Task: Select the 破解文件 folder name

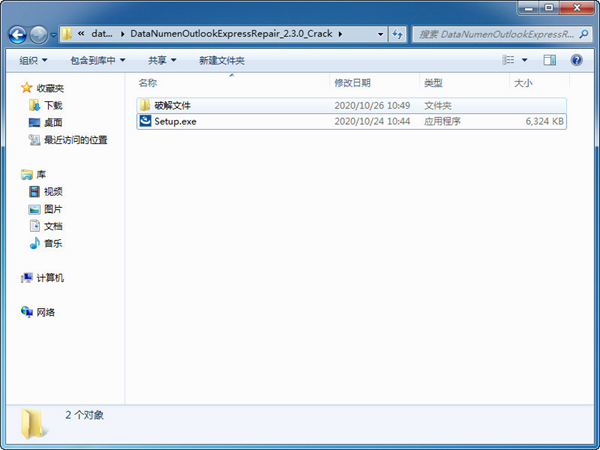Action: click(x=172, y=105)
